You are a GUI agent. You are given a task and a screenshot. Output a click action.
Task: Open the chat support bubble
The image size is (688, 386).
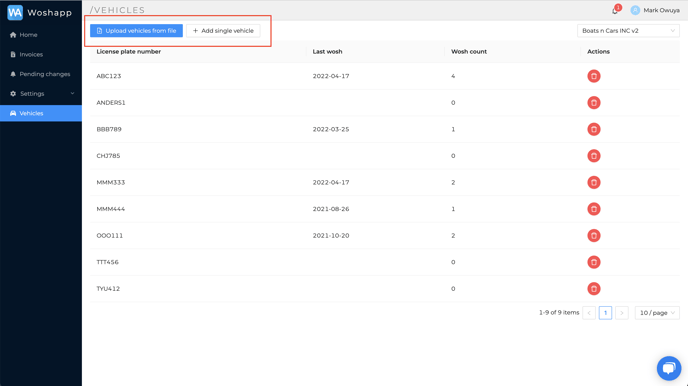coord(669,368)
